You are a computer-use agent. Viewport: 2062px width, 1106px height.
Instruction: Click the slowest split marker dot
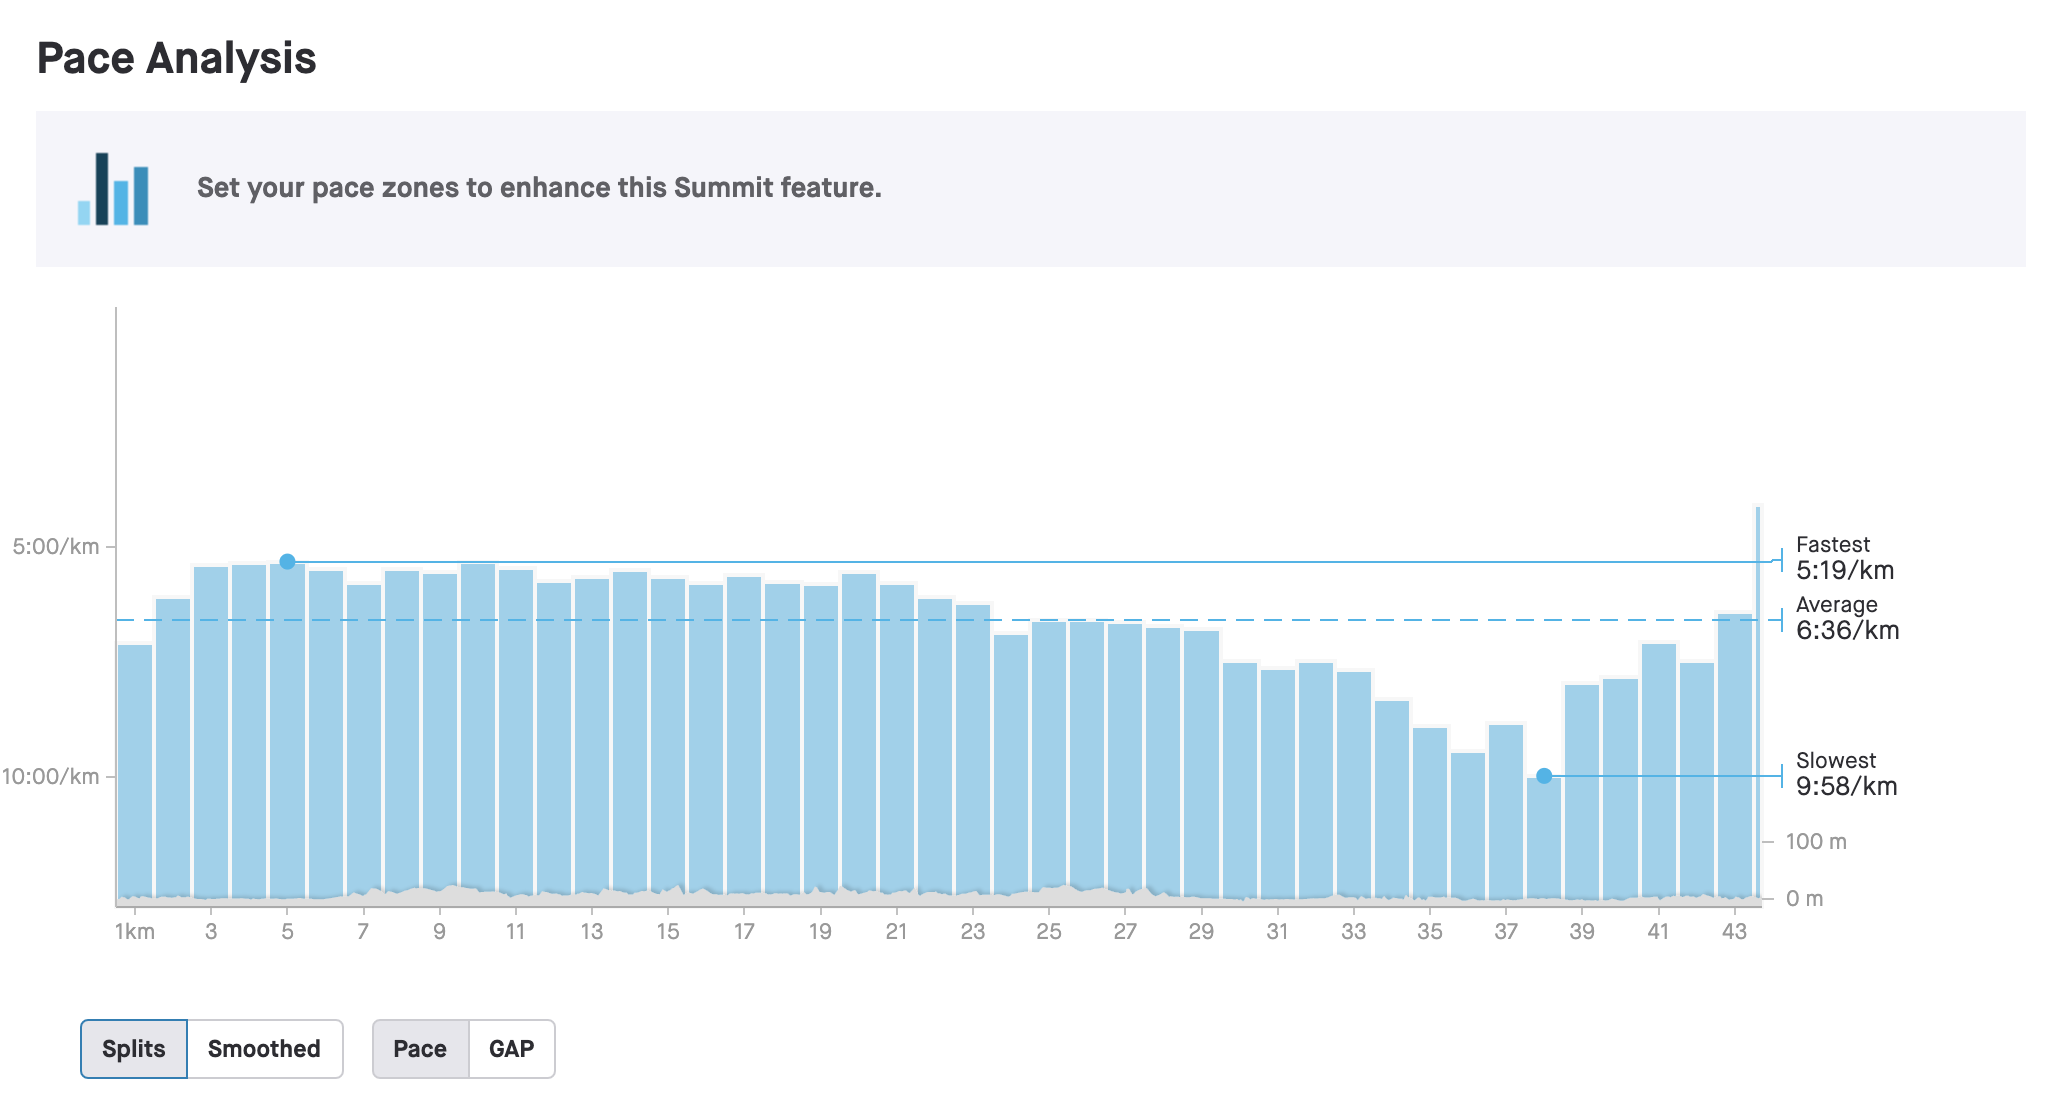(x=1544, y=776)
